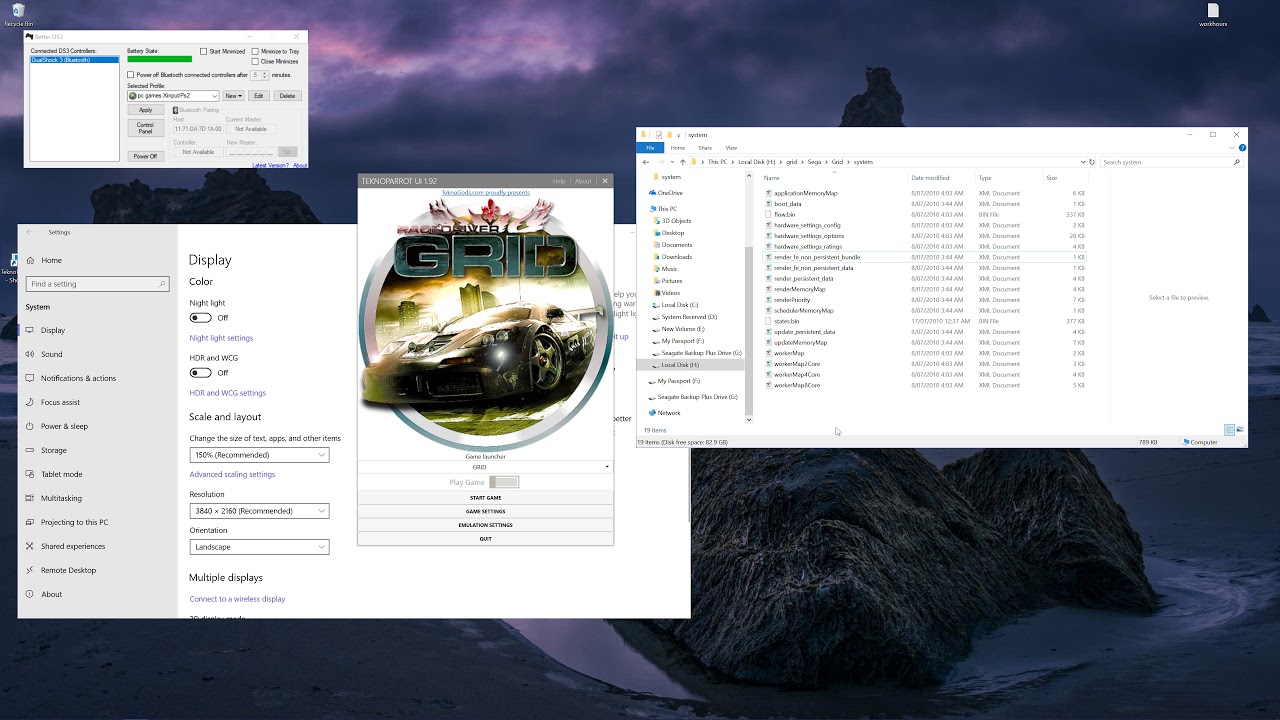Open View tab in Explorer ribbon
The height and width of the screenshot is (720, 1280).
(x=731, y=148)
